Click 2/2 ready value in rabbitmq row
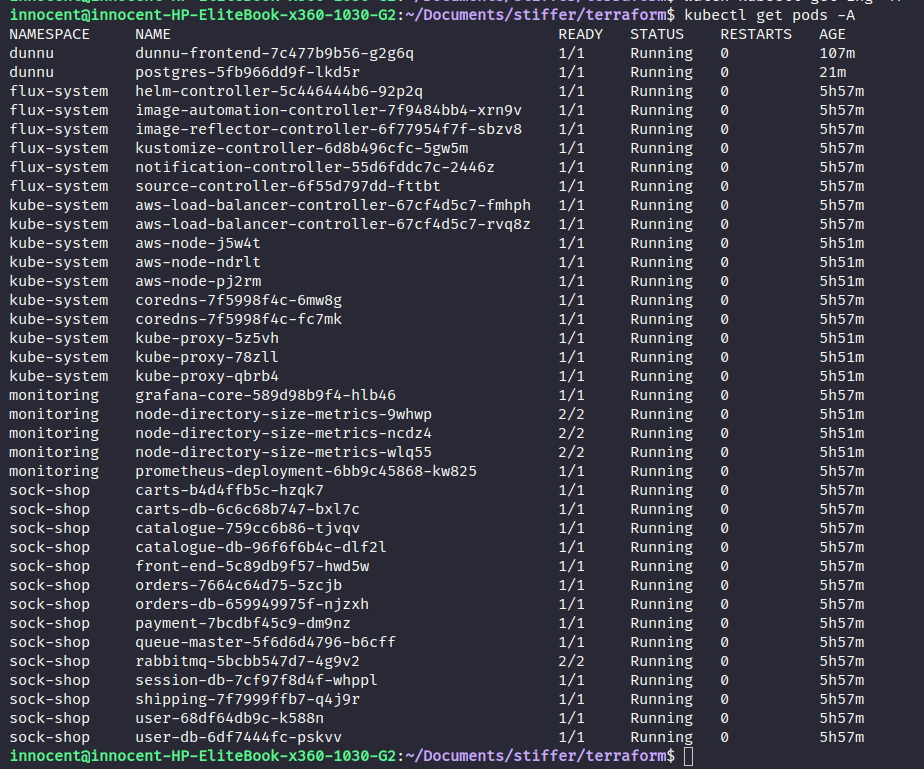Viewport: 924px width, 769px height. [572, 661]
